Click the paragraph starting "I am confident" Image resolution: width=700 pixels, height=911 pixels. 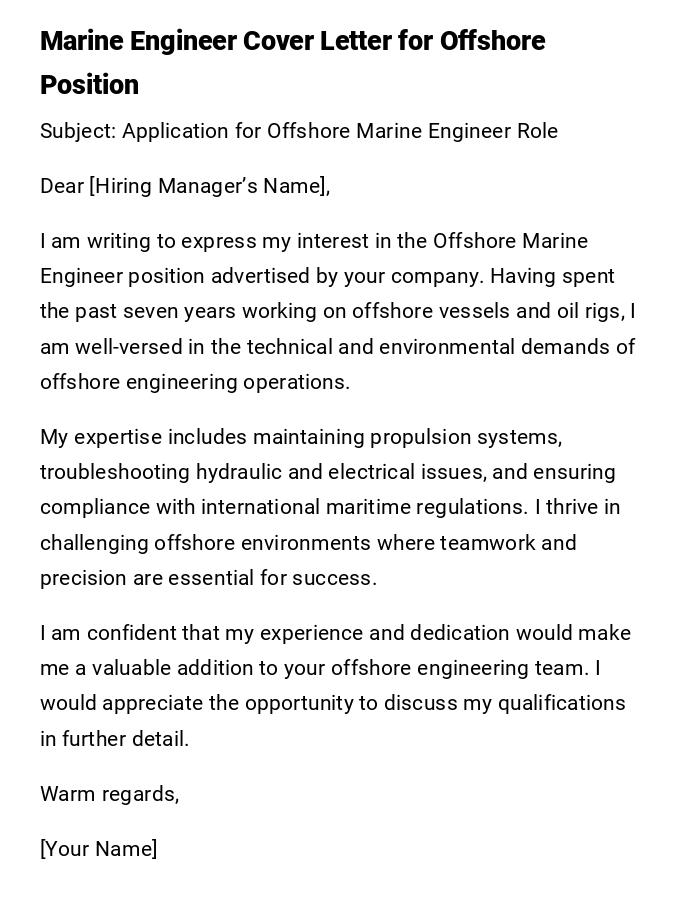tap(335, 686)
